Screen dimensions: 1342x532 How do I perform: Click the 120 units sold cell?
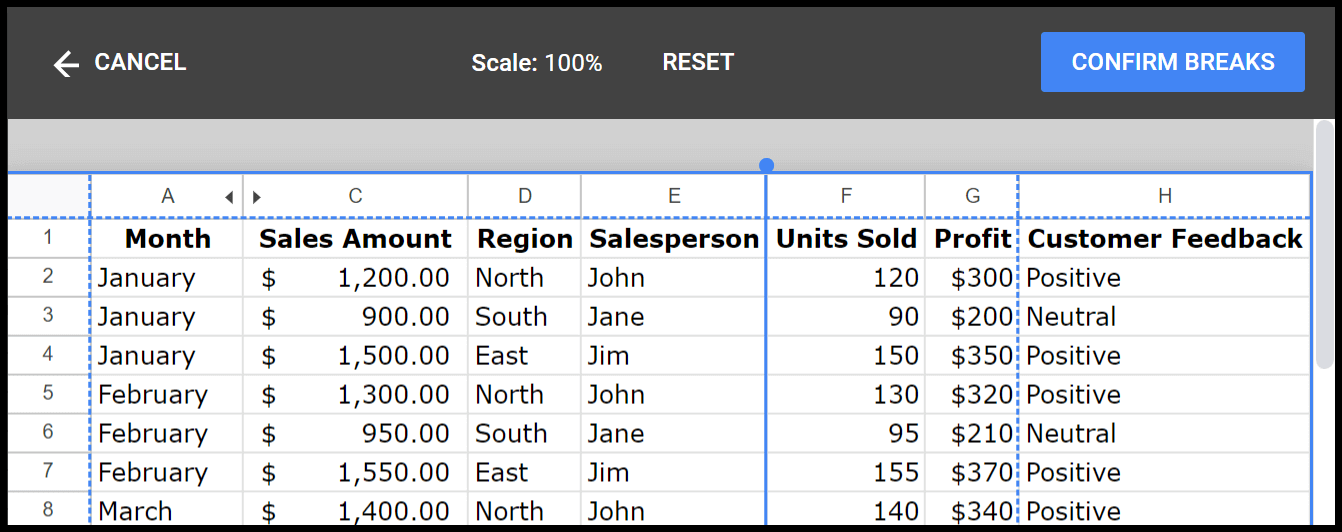(x=846, y=277)
